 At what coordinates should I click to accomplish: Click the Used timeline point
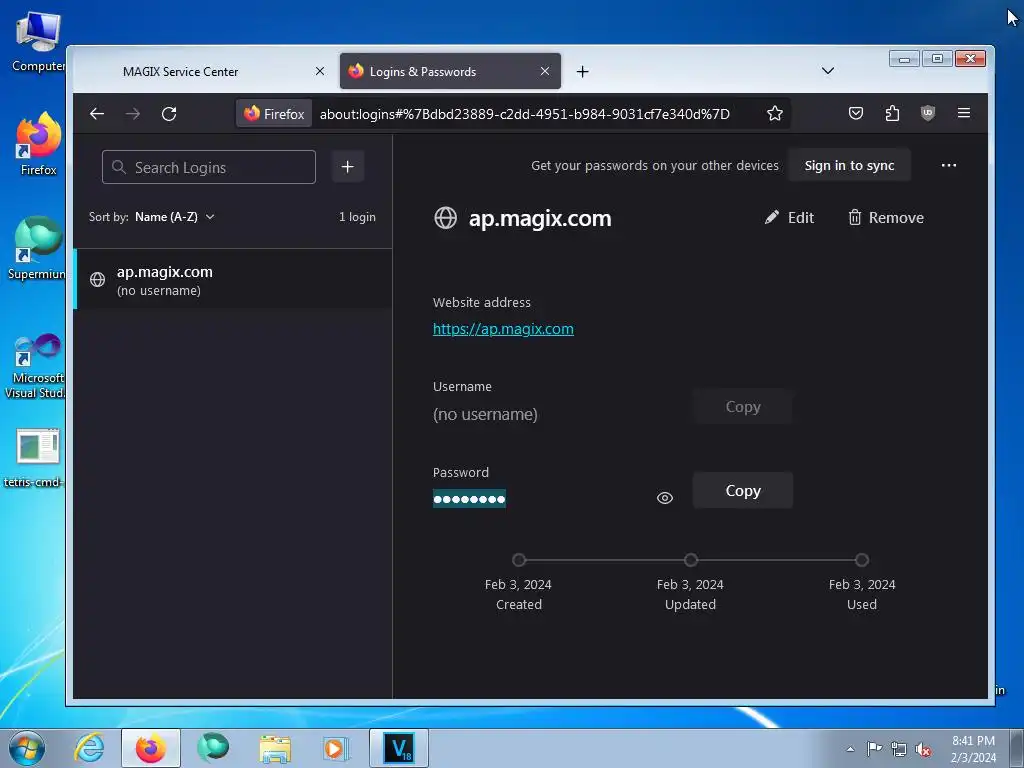click(x=861, y=560)
